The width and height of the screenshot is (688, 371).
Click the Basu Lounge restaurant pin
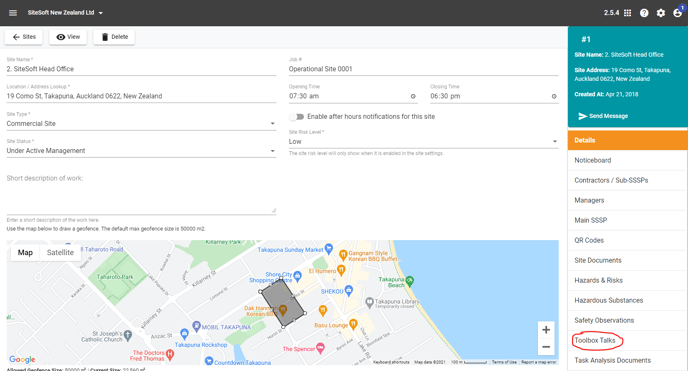click(x=353, y=325)
